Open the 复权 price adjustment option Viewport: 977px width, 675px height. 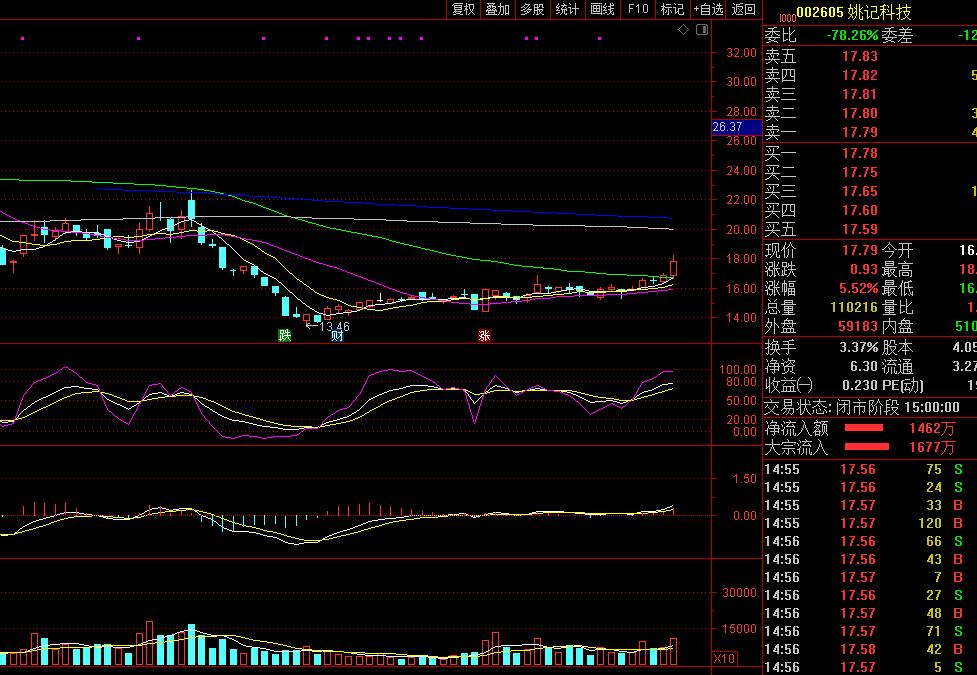[463, 9]
